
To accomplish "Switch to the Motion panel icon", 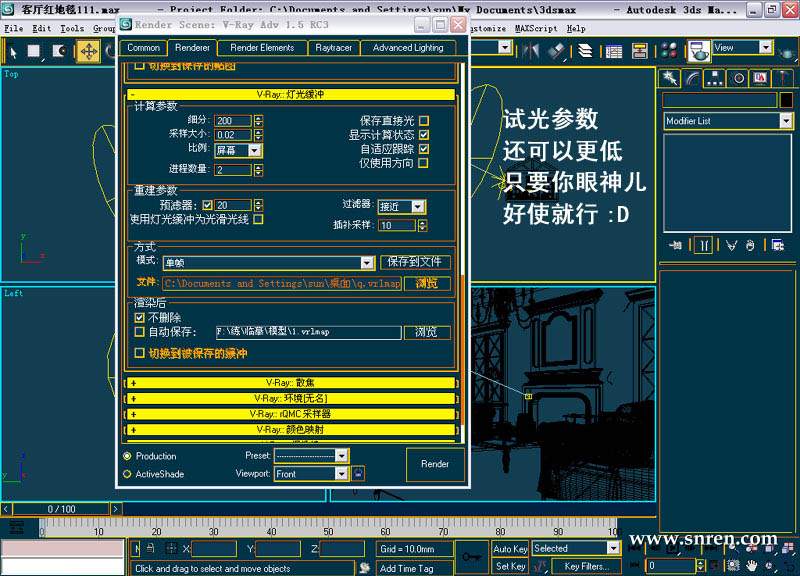I will coord(738,79).
